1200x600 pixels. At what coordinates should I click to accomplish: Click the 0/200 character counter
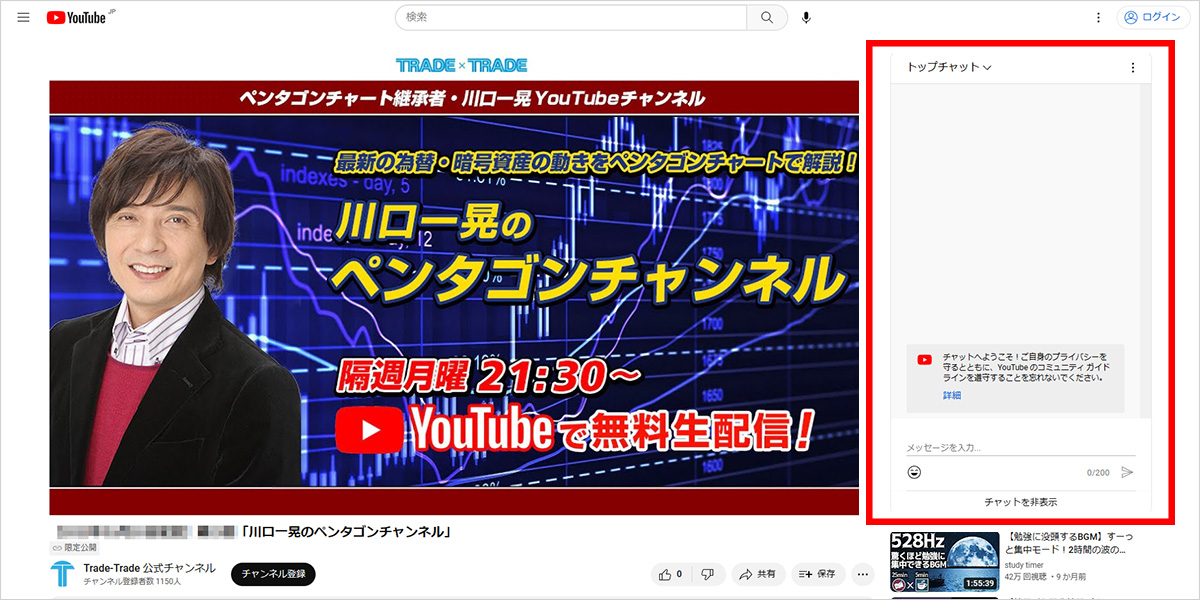(x=1098, y=472)
